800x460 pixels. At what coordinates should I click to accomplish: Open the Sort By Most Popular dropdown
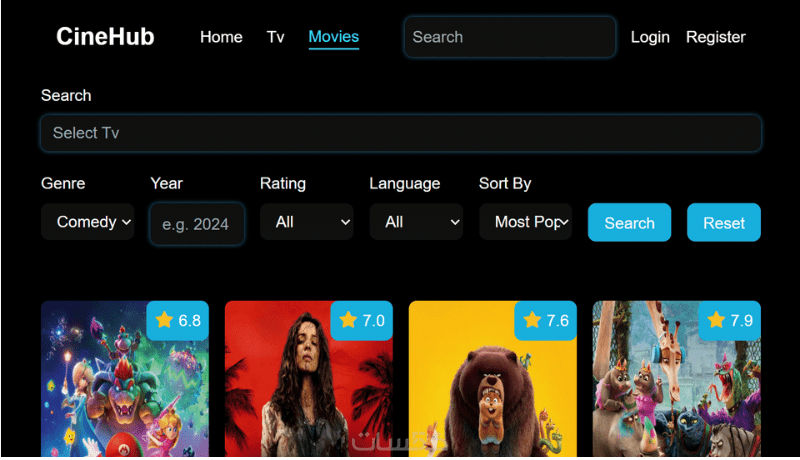click(x=526, y=222)
